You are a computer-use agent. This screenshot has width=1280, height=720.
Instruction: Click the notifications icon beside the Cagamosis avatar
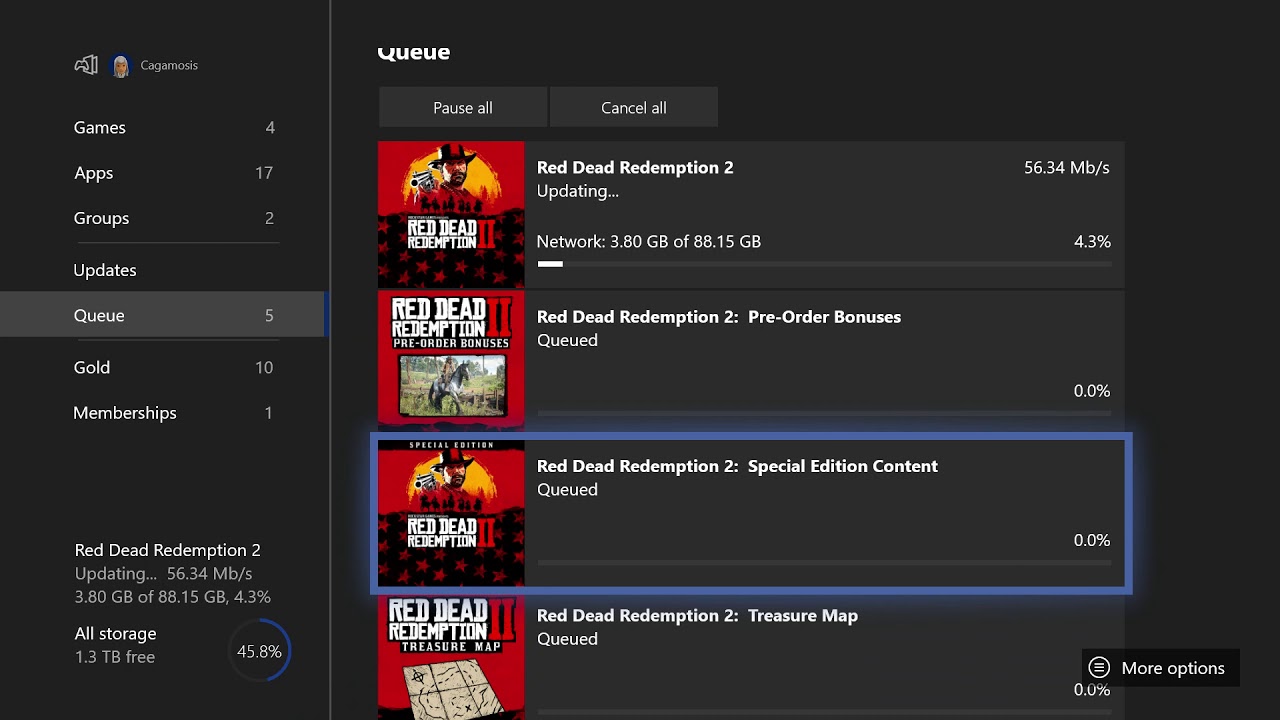click(86, 65)
